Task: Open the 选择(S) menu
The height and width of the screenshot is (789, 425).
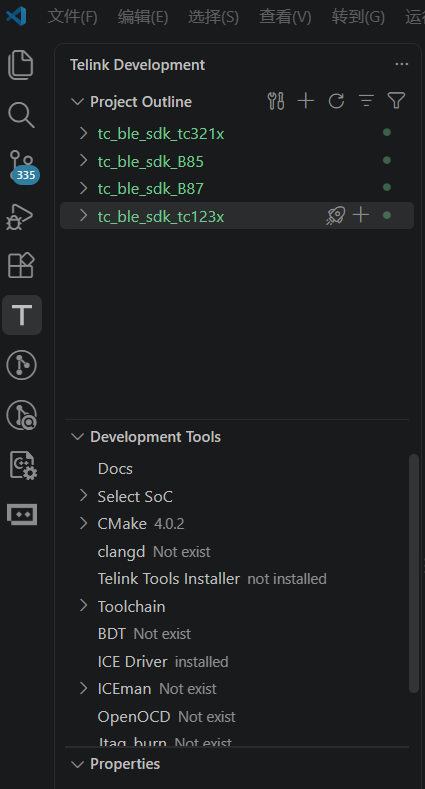Action: 213,17
